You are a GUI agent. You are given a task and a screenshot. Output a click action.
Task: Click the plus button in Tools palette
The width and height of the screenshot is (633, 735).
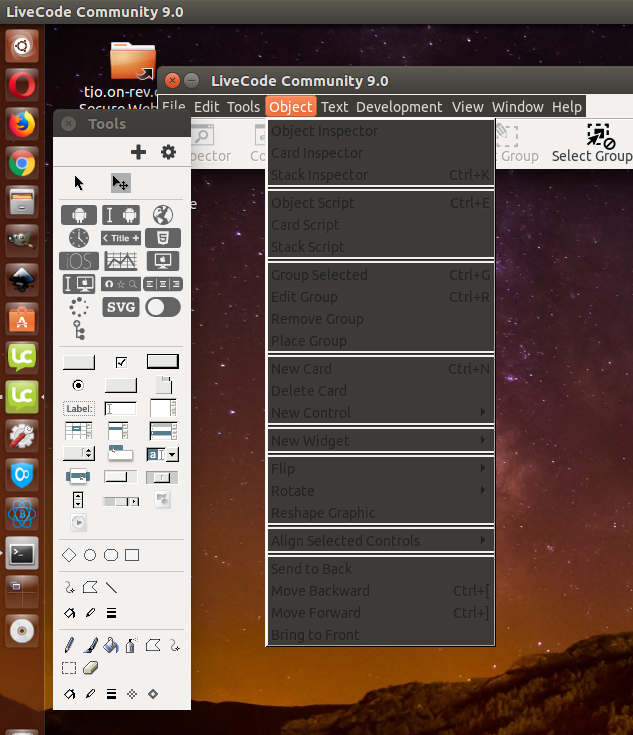click(138, 152)
